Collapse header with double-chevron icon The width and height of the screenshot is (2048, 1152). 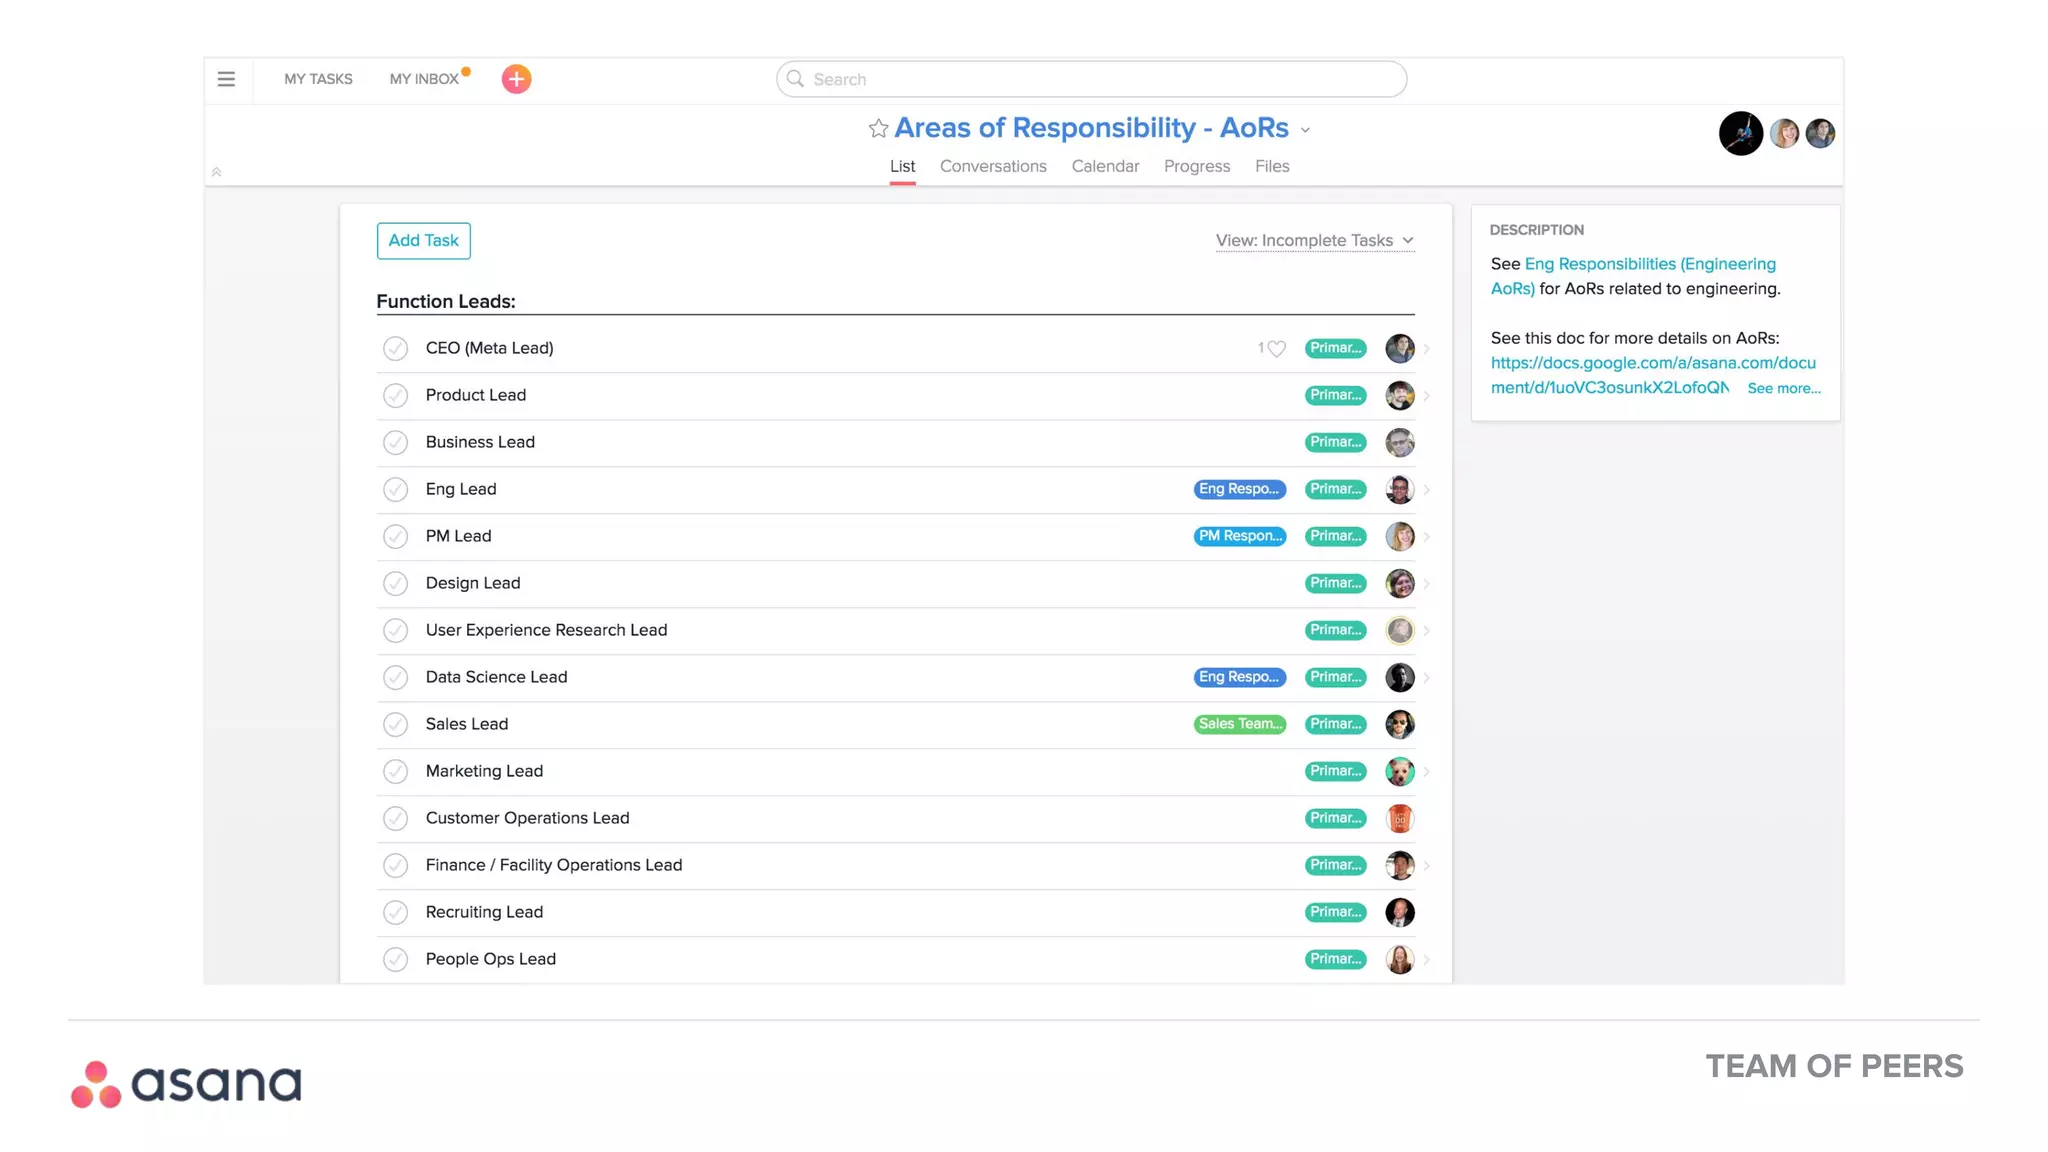[x=216, y=172]
